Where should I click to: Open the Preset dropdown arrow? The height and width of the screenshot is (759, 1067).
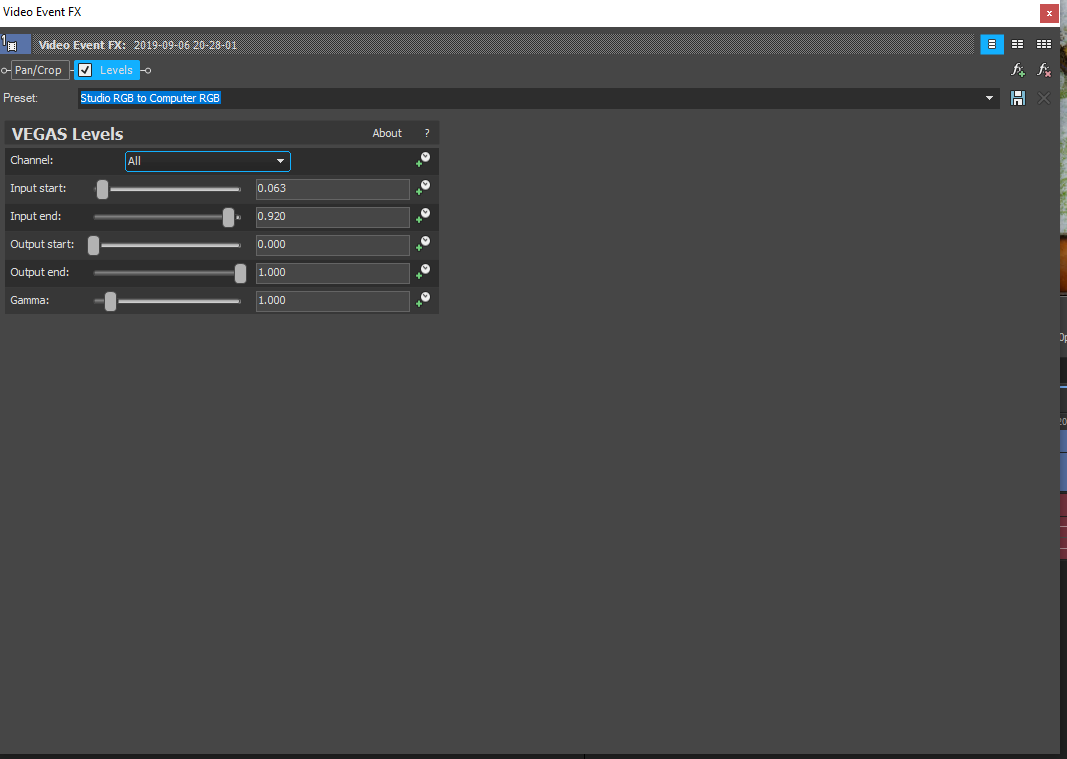pos(989,98)
